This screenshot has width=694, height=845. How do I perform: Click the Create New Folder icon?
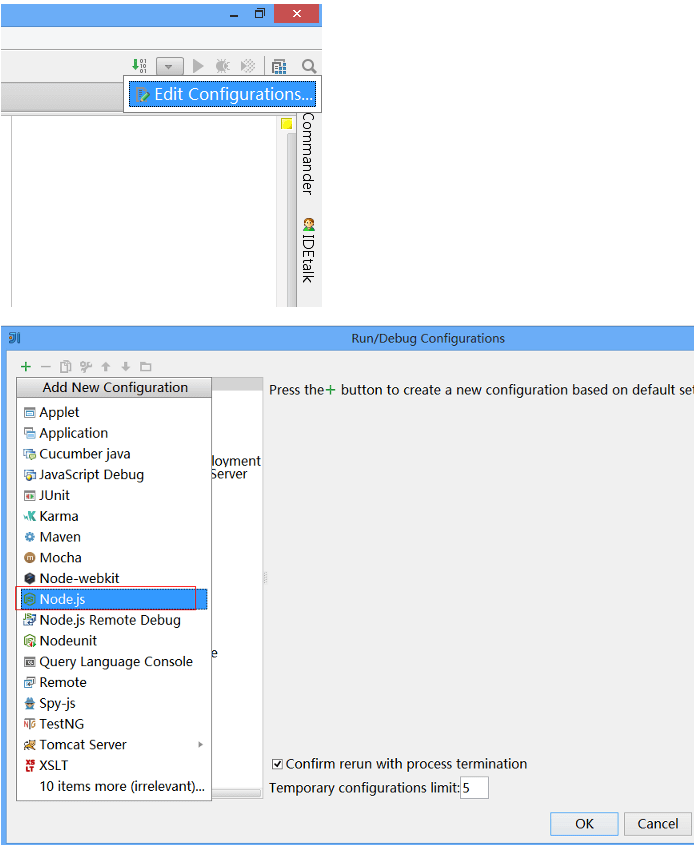pos(145,366)
